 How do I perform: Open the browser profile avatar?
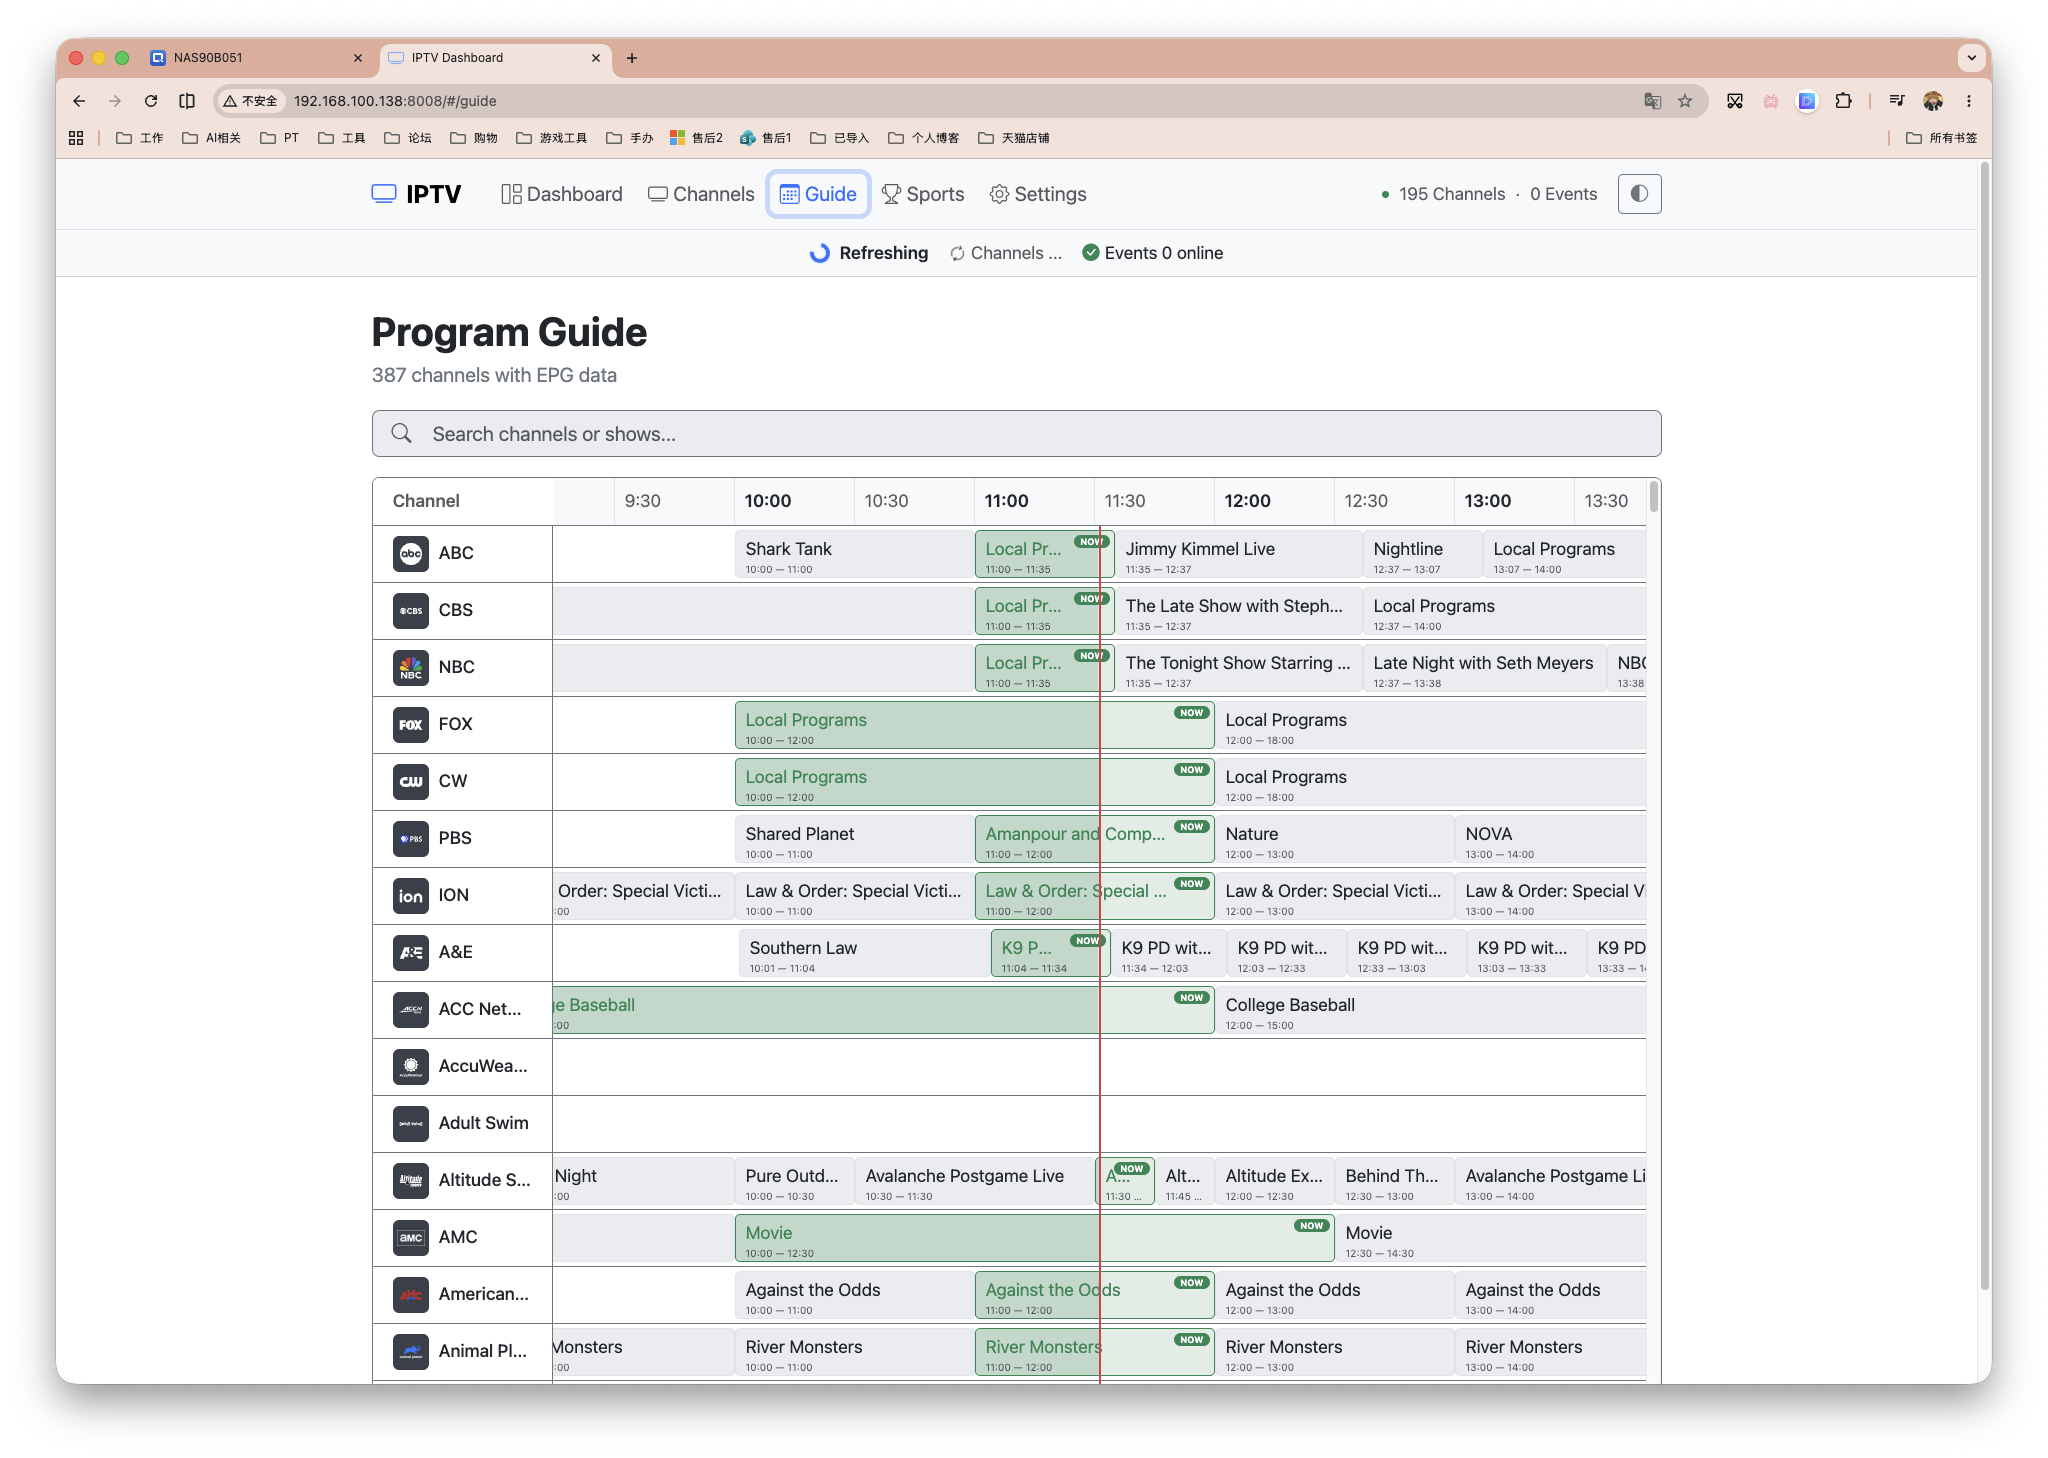(x=1933, y=101)
